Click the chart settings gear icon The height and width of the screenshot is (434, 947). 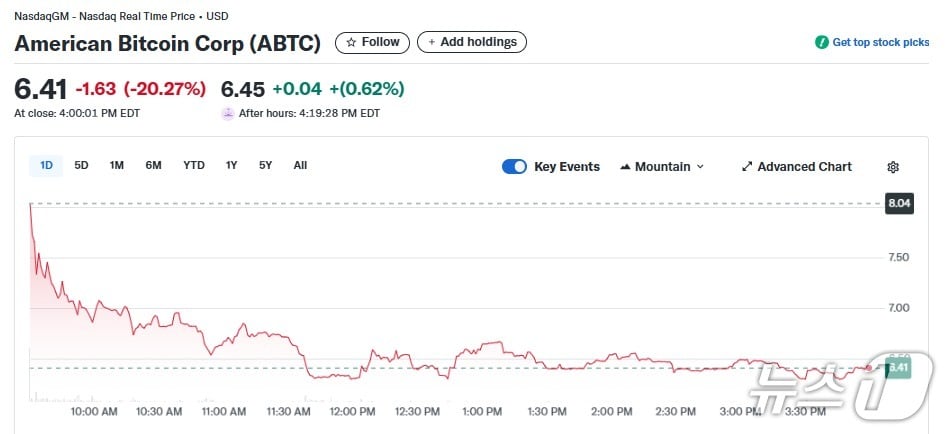tap(893, 167)
